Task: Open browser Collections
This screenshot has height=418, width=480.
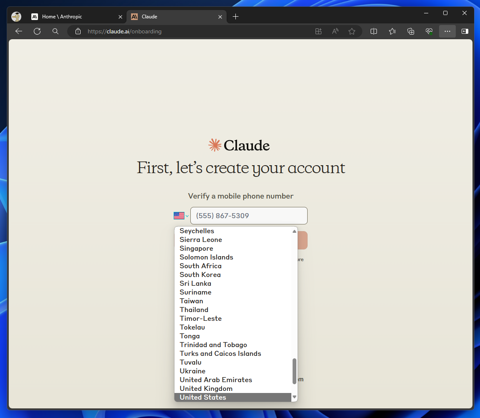Action: [x=411, y=31]
